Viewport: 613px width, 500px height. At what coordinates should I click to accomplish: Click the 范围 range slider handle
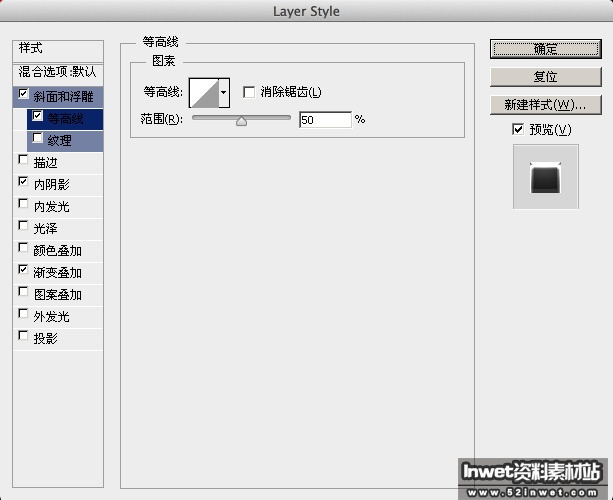click(x=242, y=121)
